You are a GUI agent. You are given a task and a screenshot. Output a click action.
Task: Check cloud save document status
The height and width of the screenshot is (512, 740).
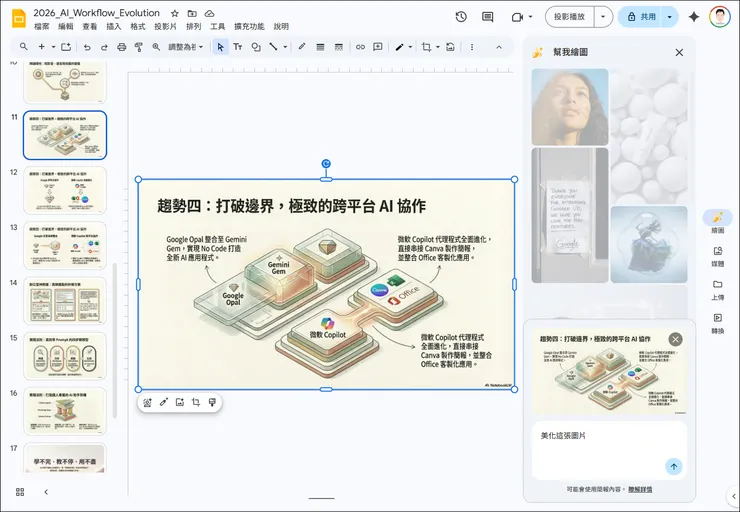pos(210,13)
